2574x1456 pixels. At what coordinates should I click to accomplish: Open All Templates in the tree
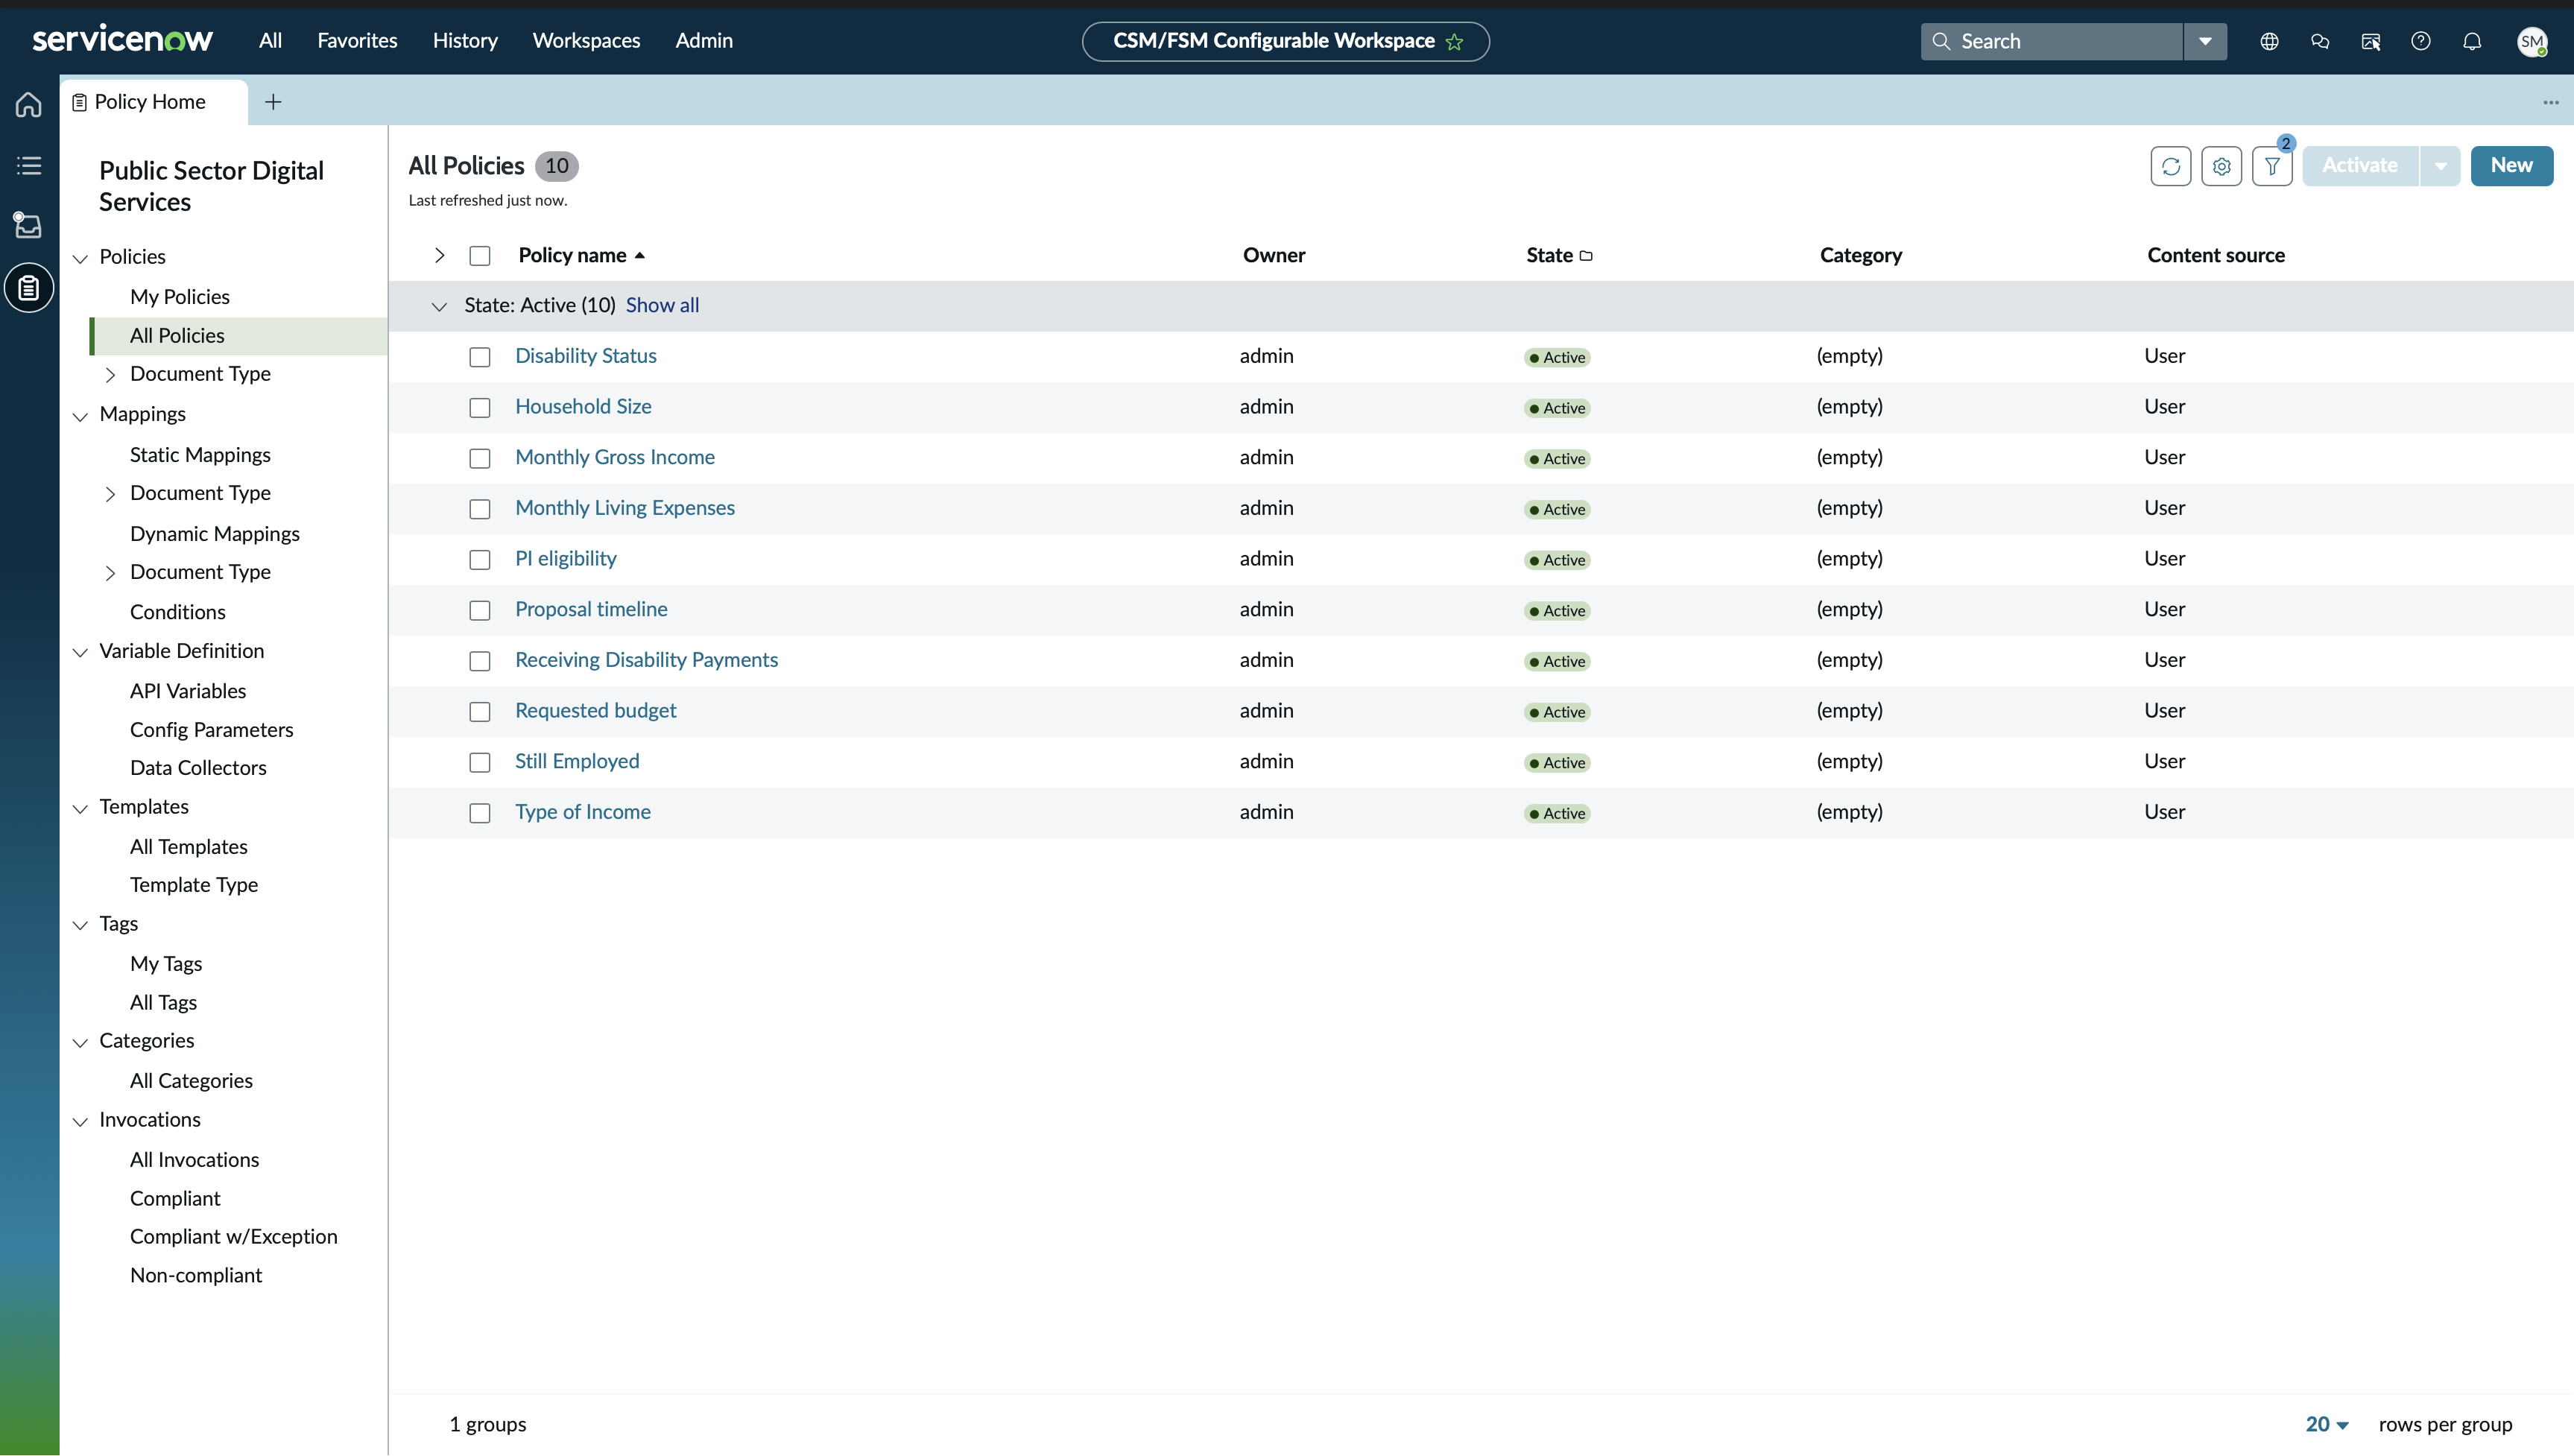click(189, 847)
